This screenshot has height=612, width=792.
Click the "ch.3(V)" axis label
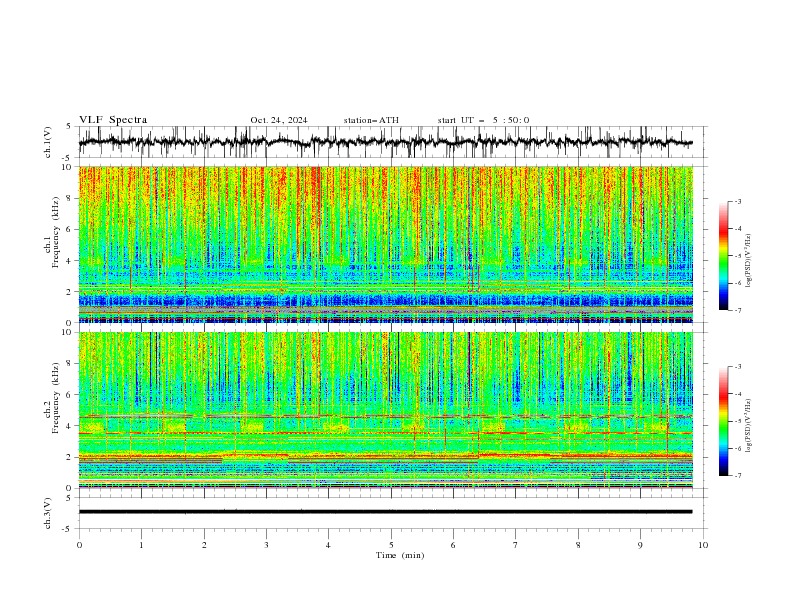[48, 513]
